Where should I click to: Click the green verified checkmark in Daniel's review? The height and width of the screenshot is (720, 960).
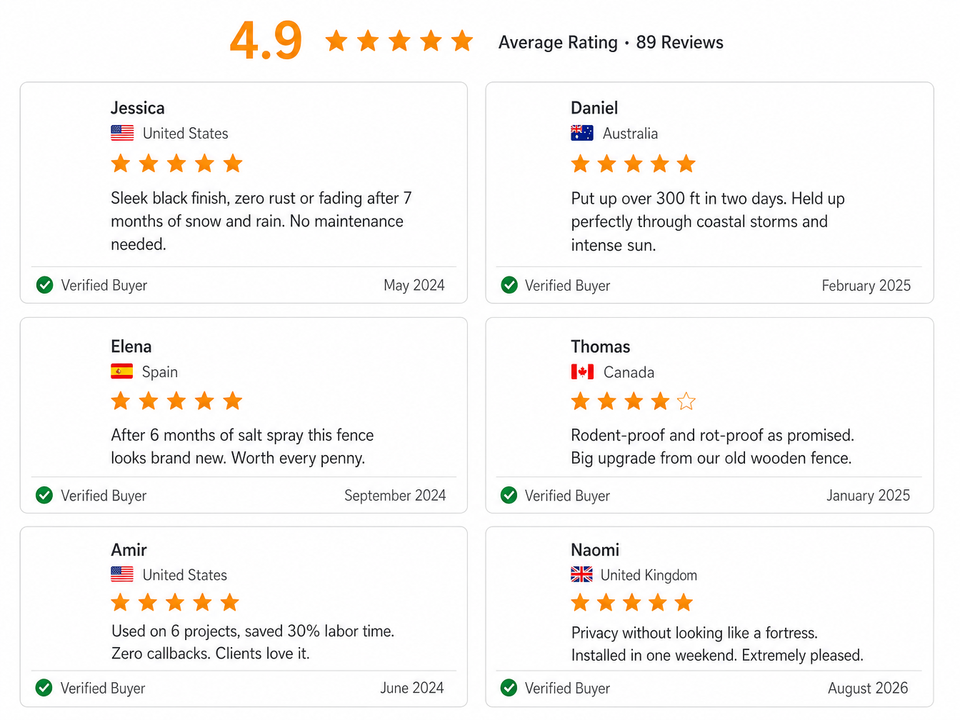pyautogui.click(x=509, y=285)
